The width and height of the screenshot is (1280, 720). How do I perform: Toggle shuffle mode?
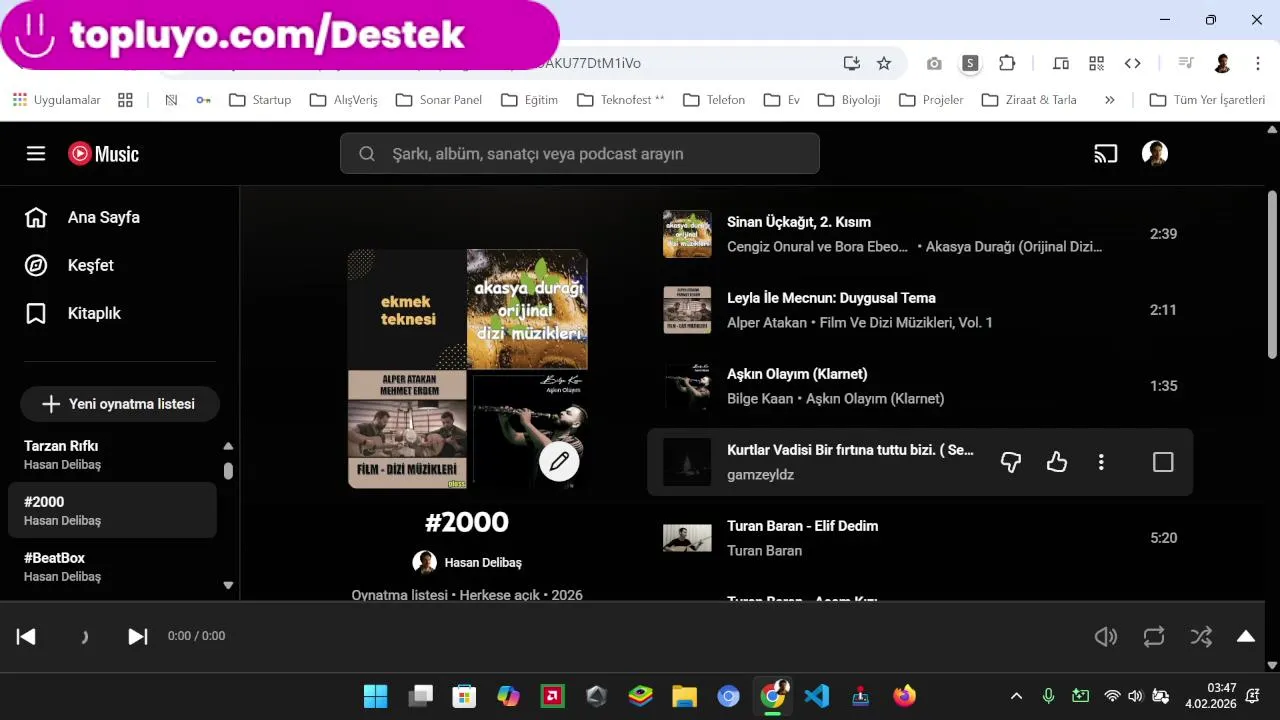coord(1201,636)
